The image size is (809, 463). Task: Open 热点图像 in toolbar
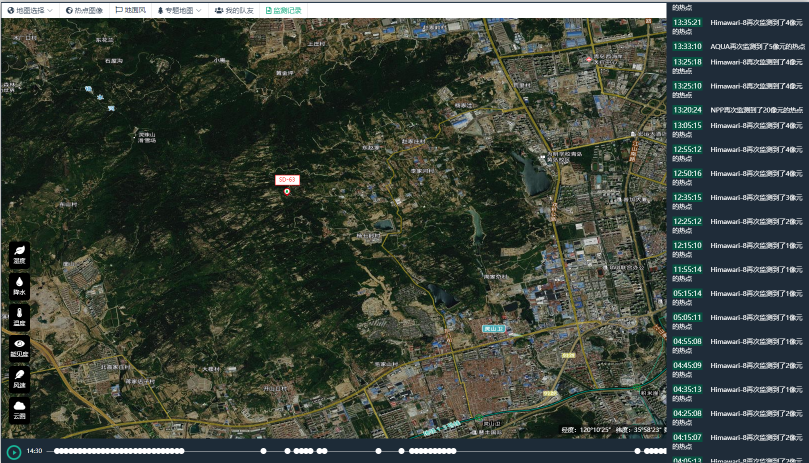(84, 10)
